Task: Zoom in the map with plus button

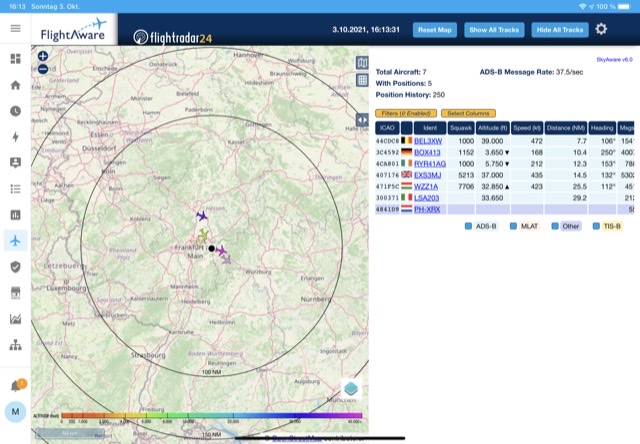Action: click(x=43, y=56)
